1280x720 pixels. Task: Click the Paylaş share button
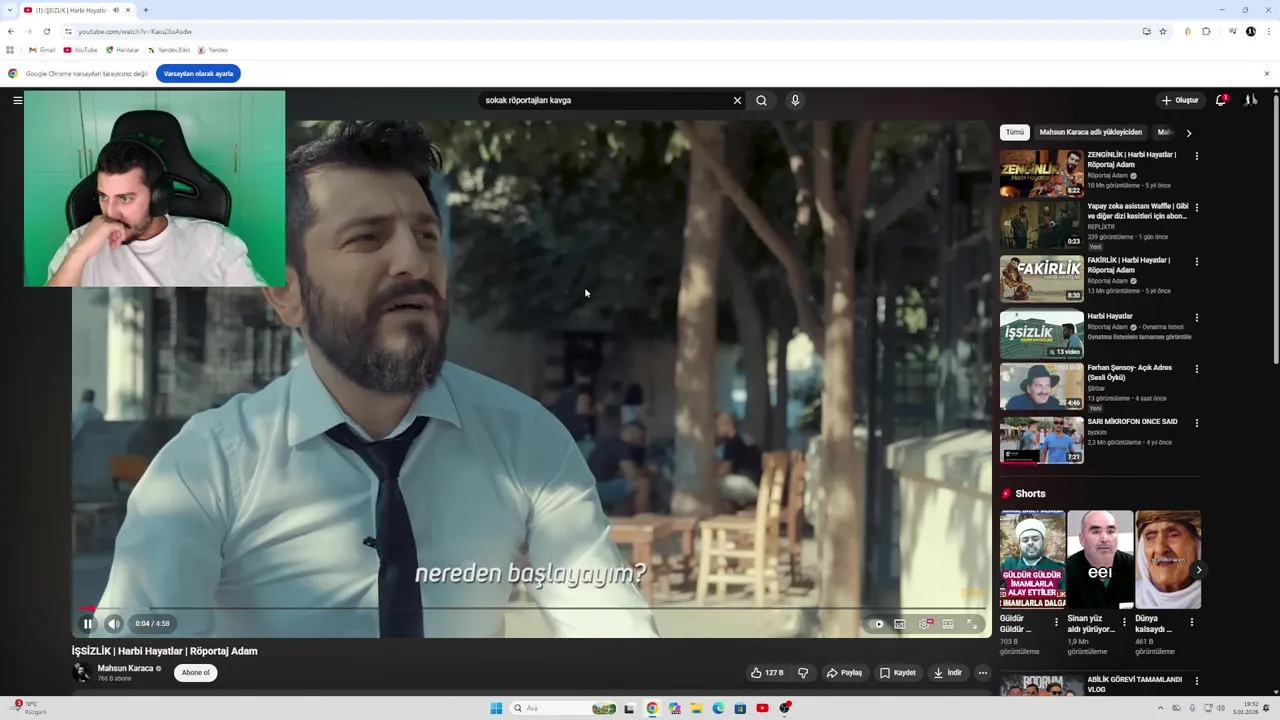845,673
